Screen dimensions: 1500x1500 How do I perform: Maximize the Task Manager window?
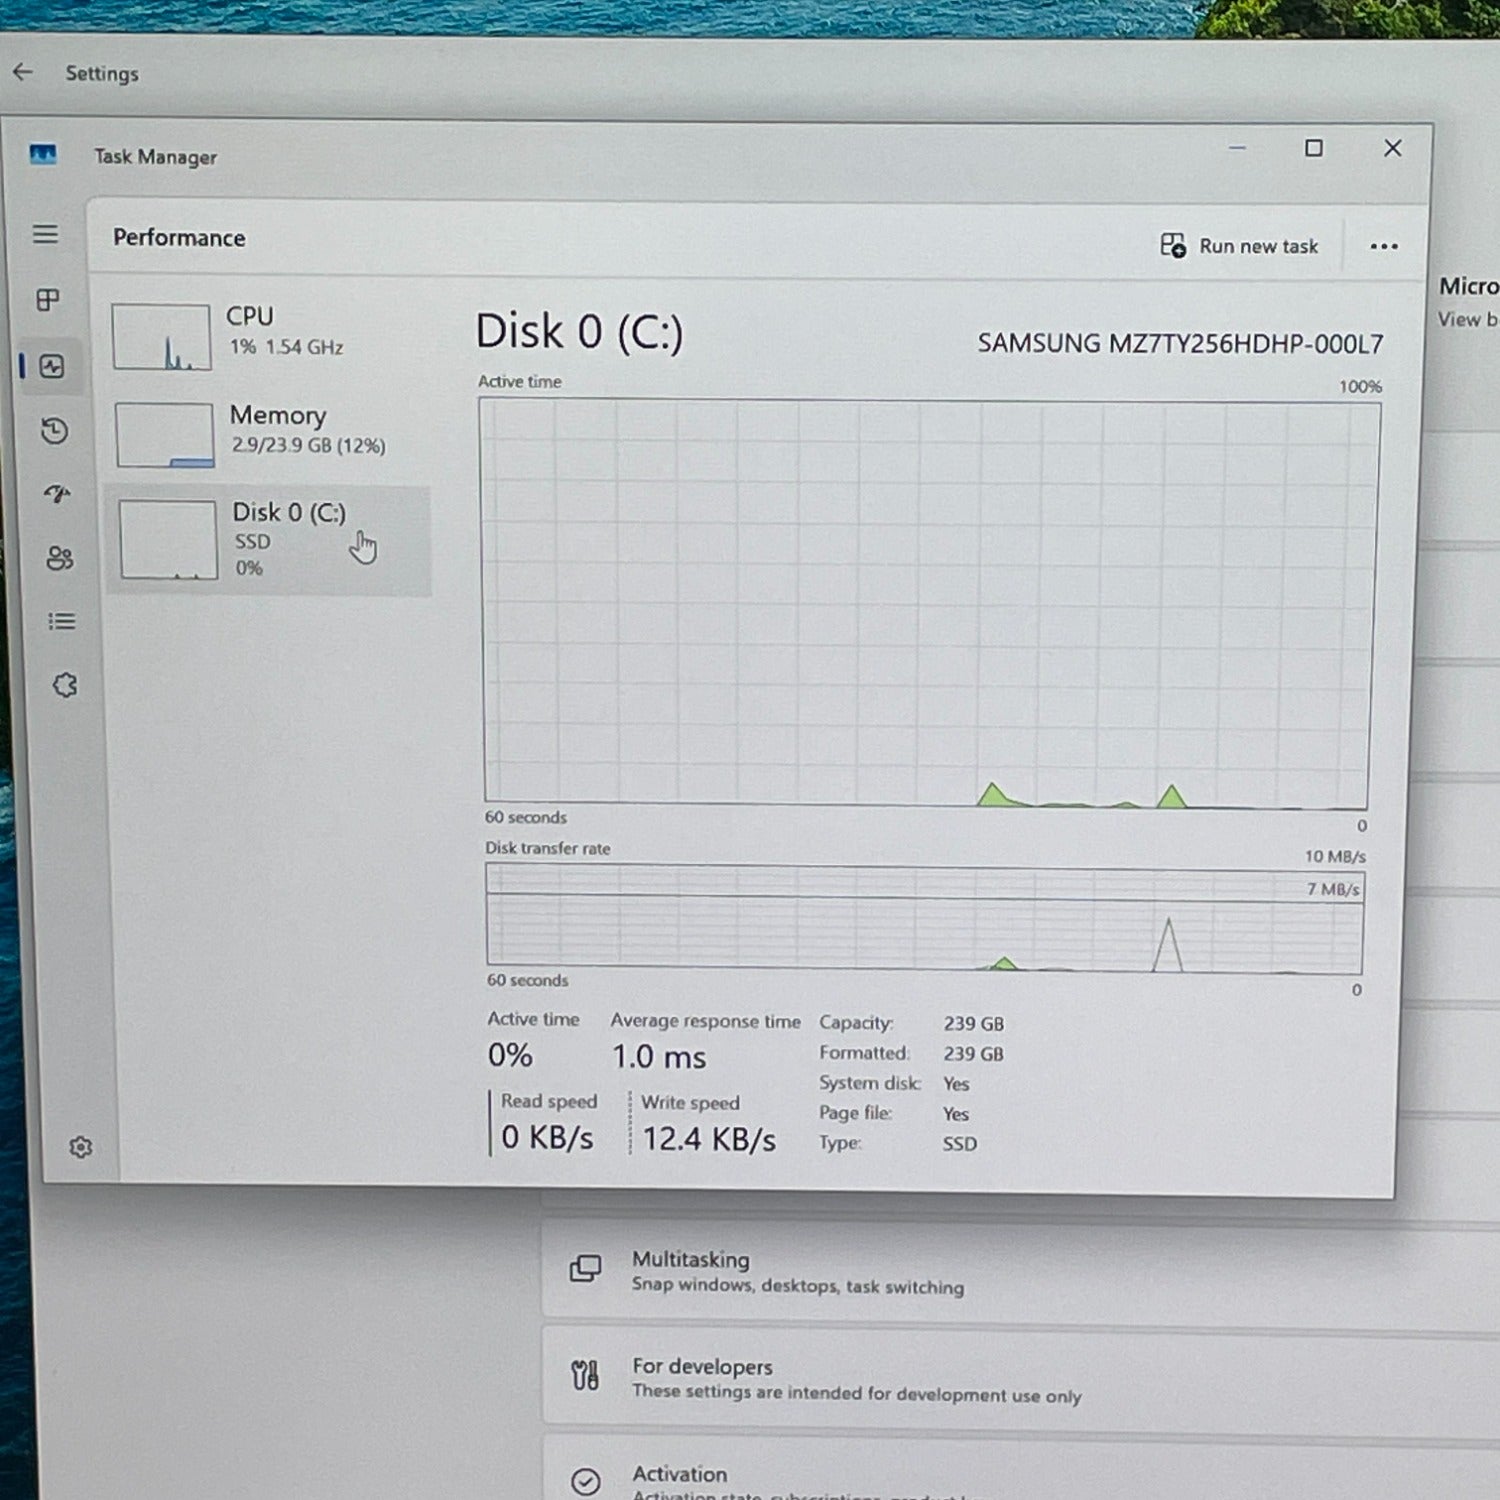[1314, 149]
